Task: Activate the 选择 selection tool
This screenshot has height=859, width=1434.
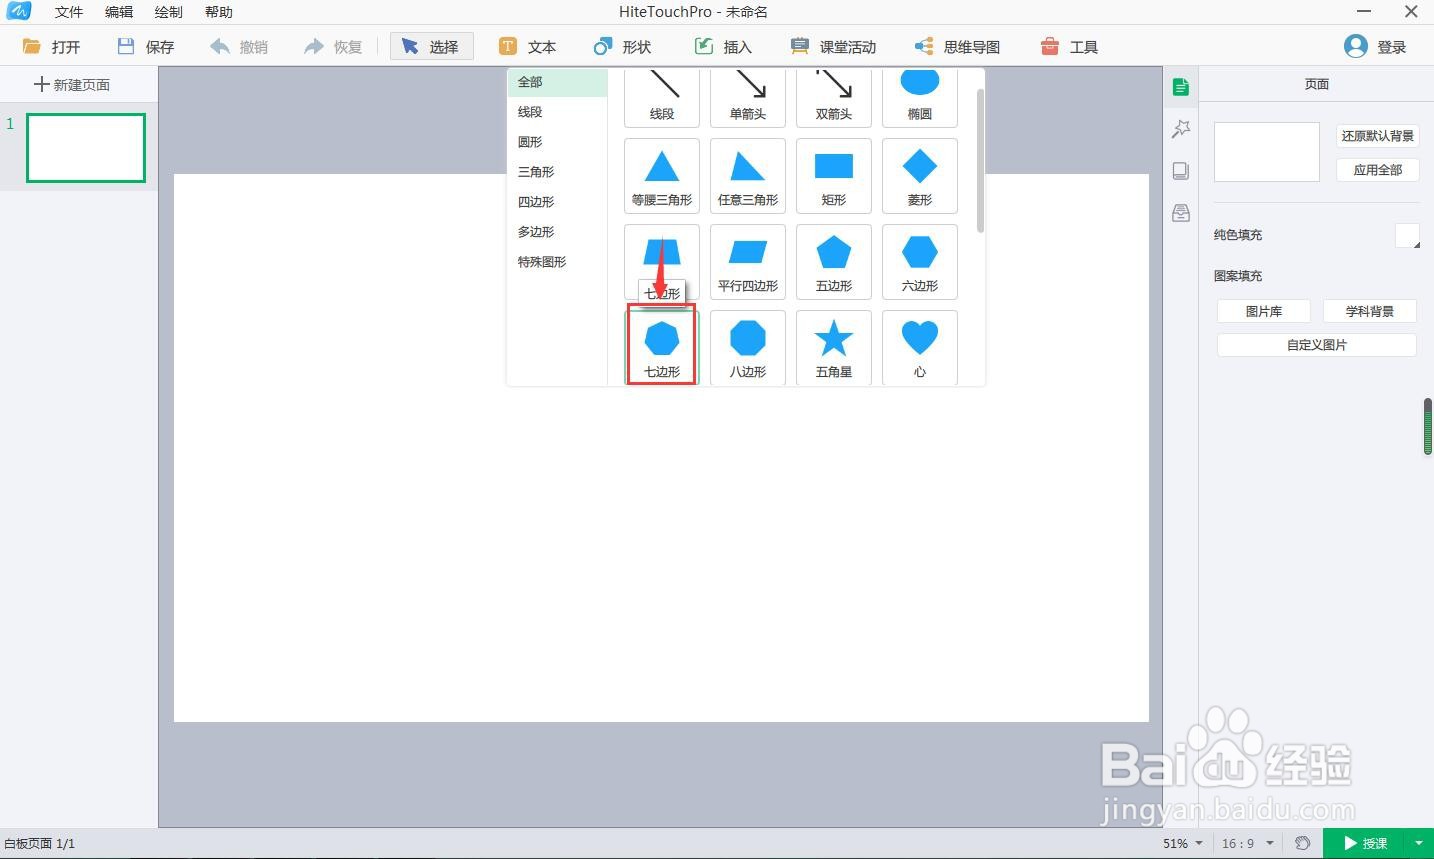Action: coord(431,47)
